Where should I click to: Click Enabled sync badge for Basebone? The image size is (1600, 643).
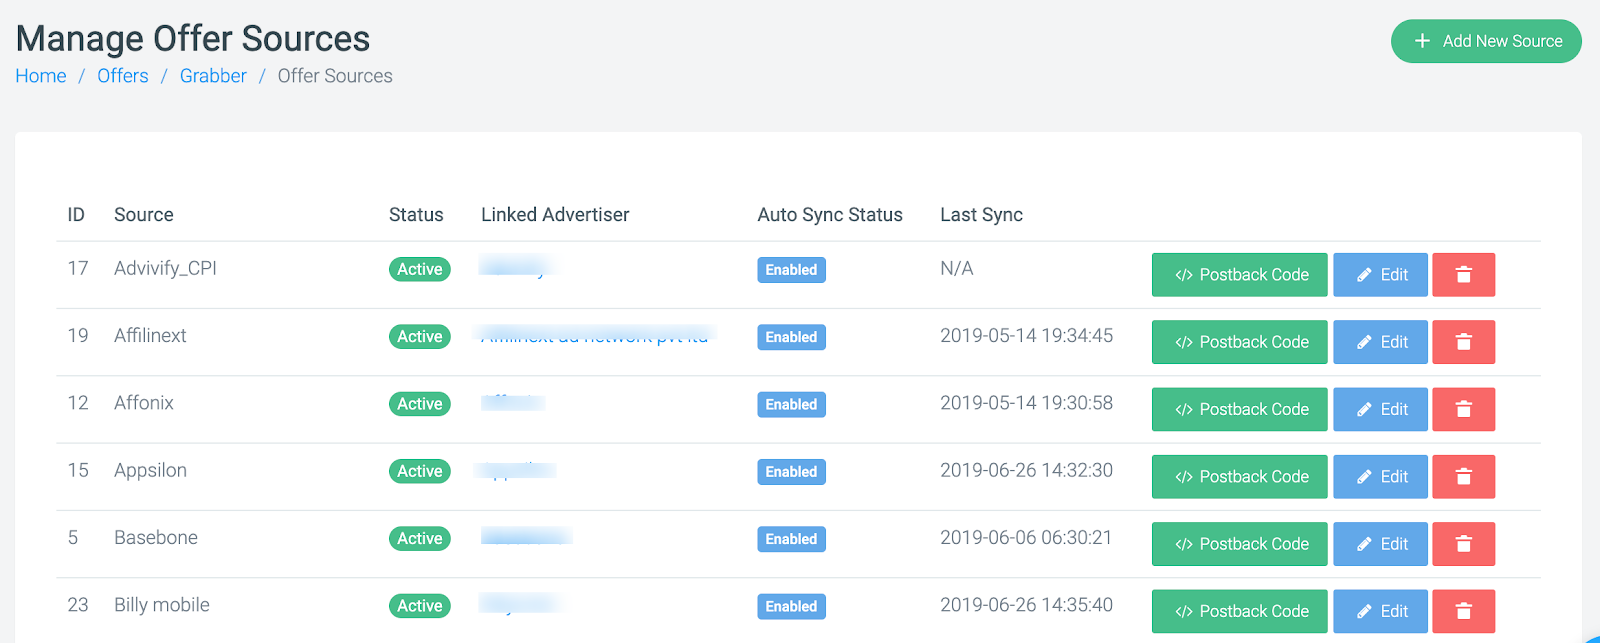pyautogui.click(x=791, y=539)
